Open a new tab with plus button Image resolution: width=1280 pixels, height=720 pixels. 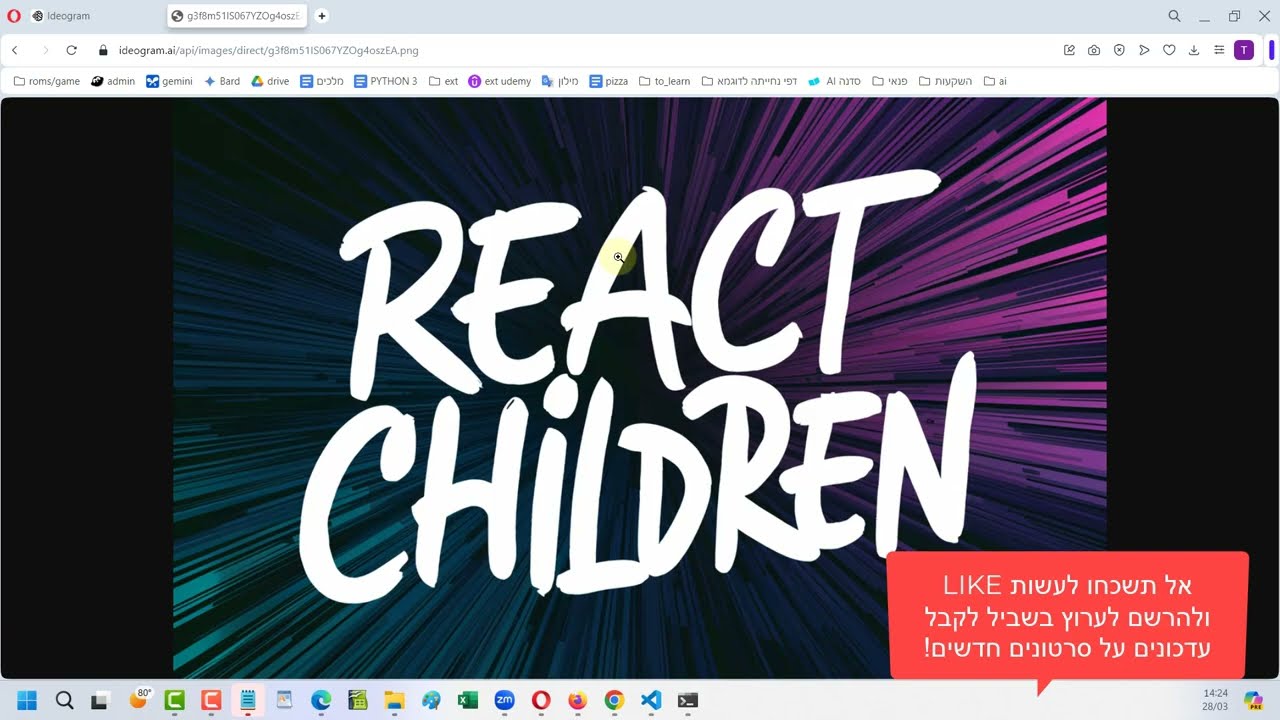click(x=322, y=16)
